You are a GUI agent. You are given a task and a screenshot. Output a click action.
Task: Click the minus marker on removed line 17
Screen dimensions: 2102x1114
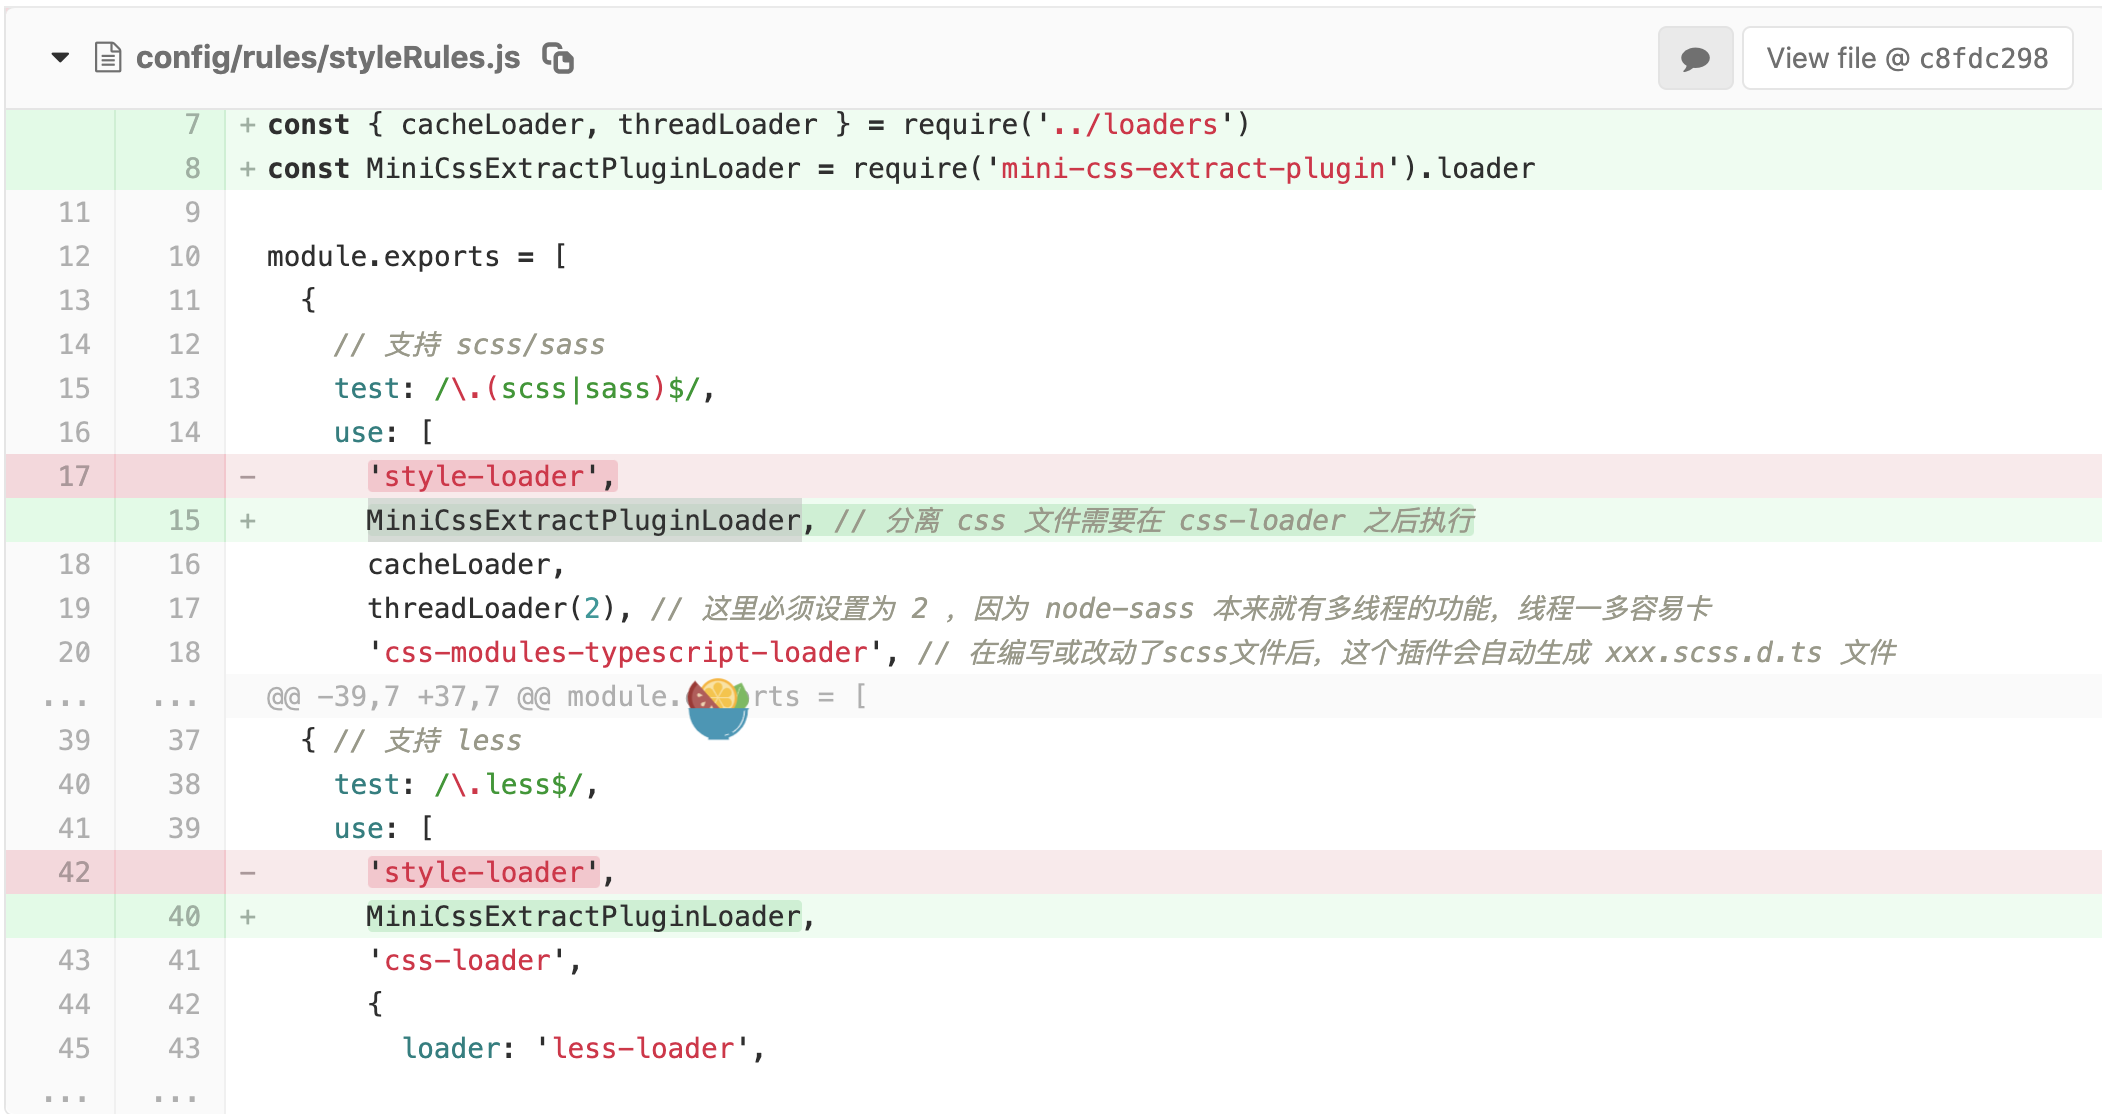[x=248, y=477]
